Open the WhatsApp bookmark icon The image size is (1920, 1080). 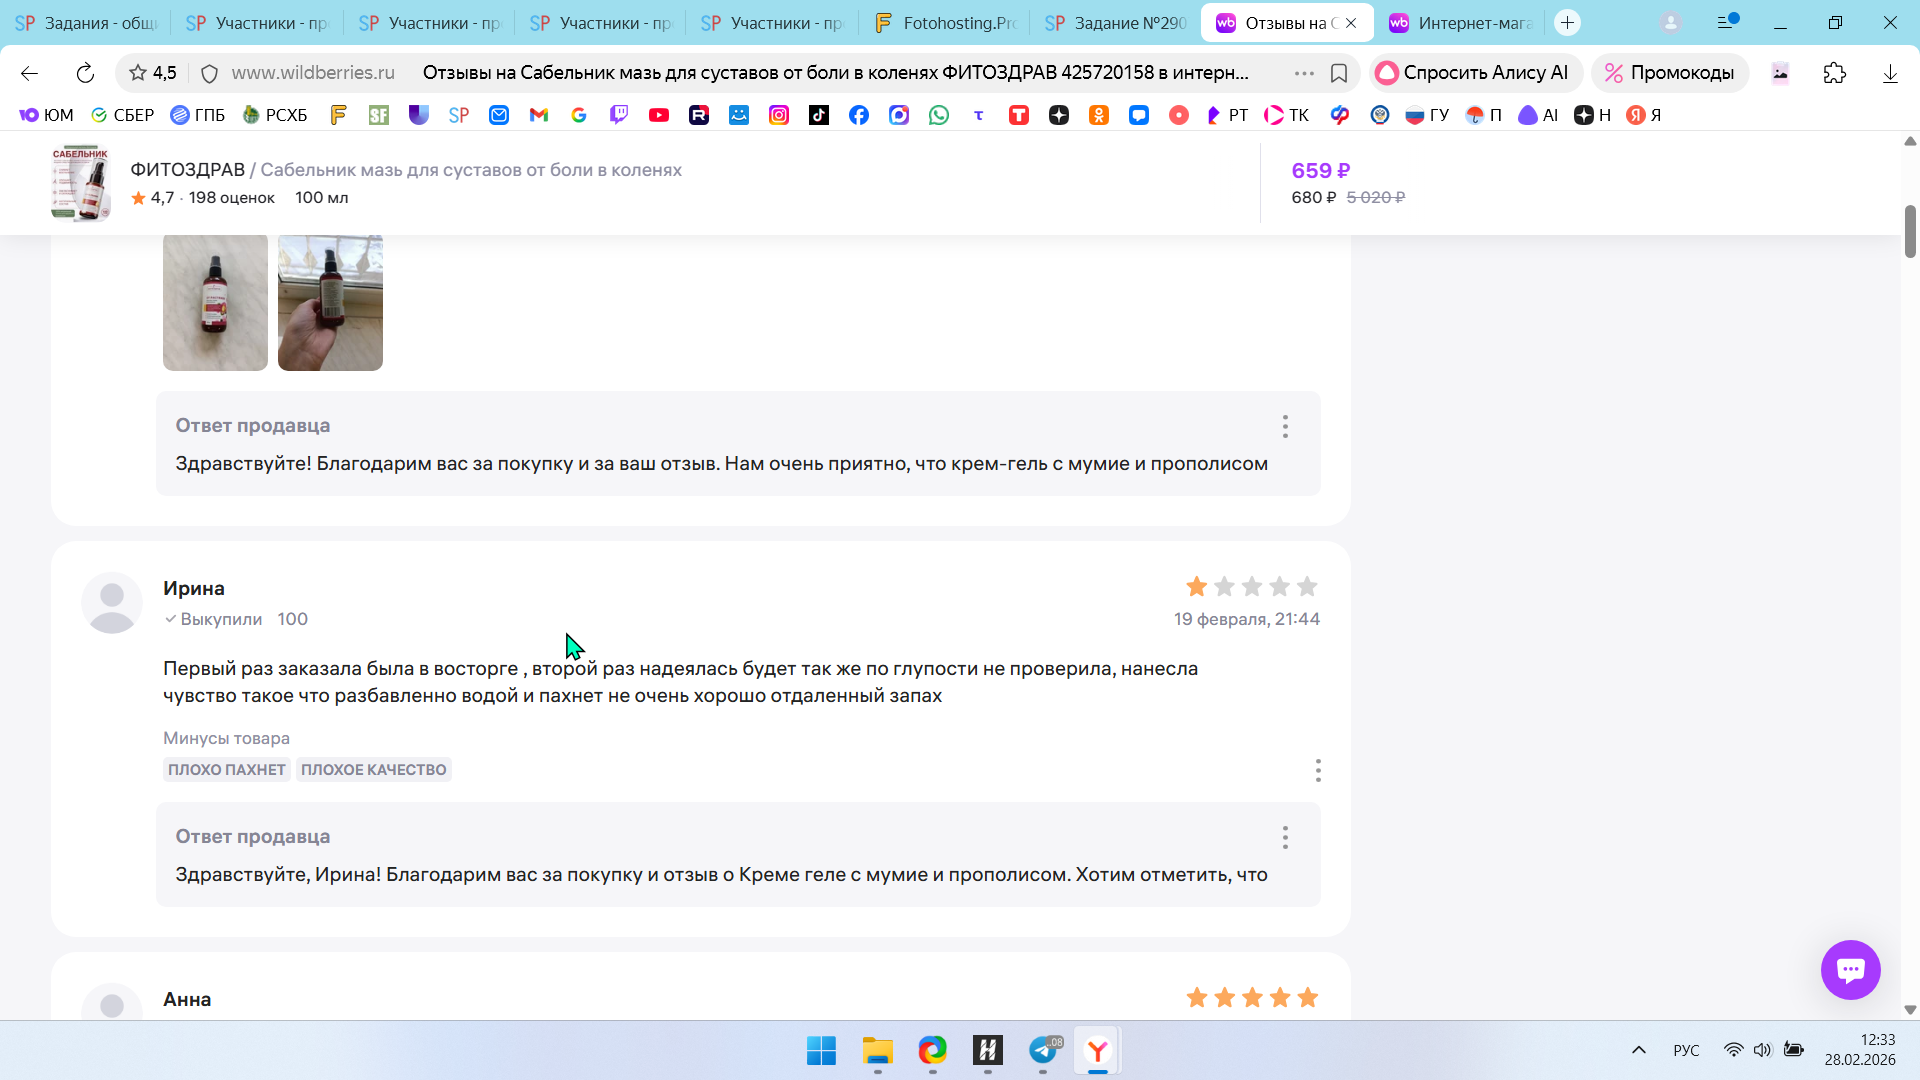coord(938,115)
